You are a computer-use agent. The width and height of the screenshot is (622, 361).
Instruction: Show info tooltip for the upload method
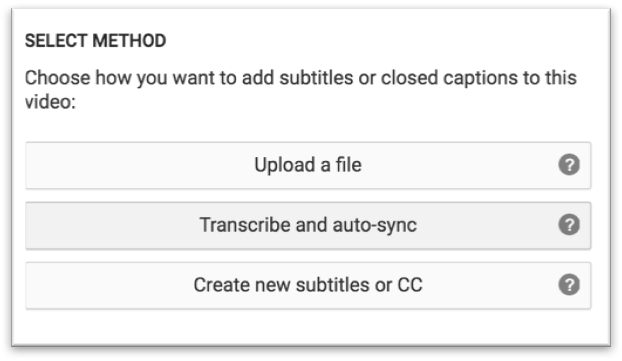tap(569, 165)
